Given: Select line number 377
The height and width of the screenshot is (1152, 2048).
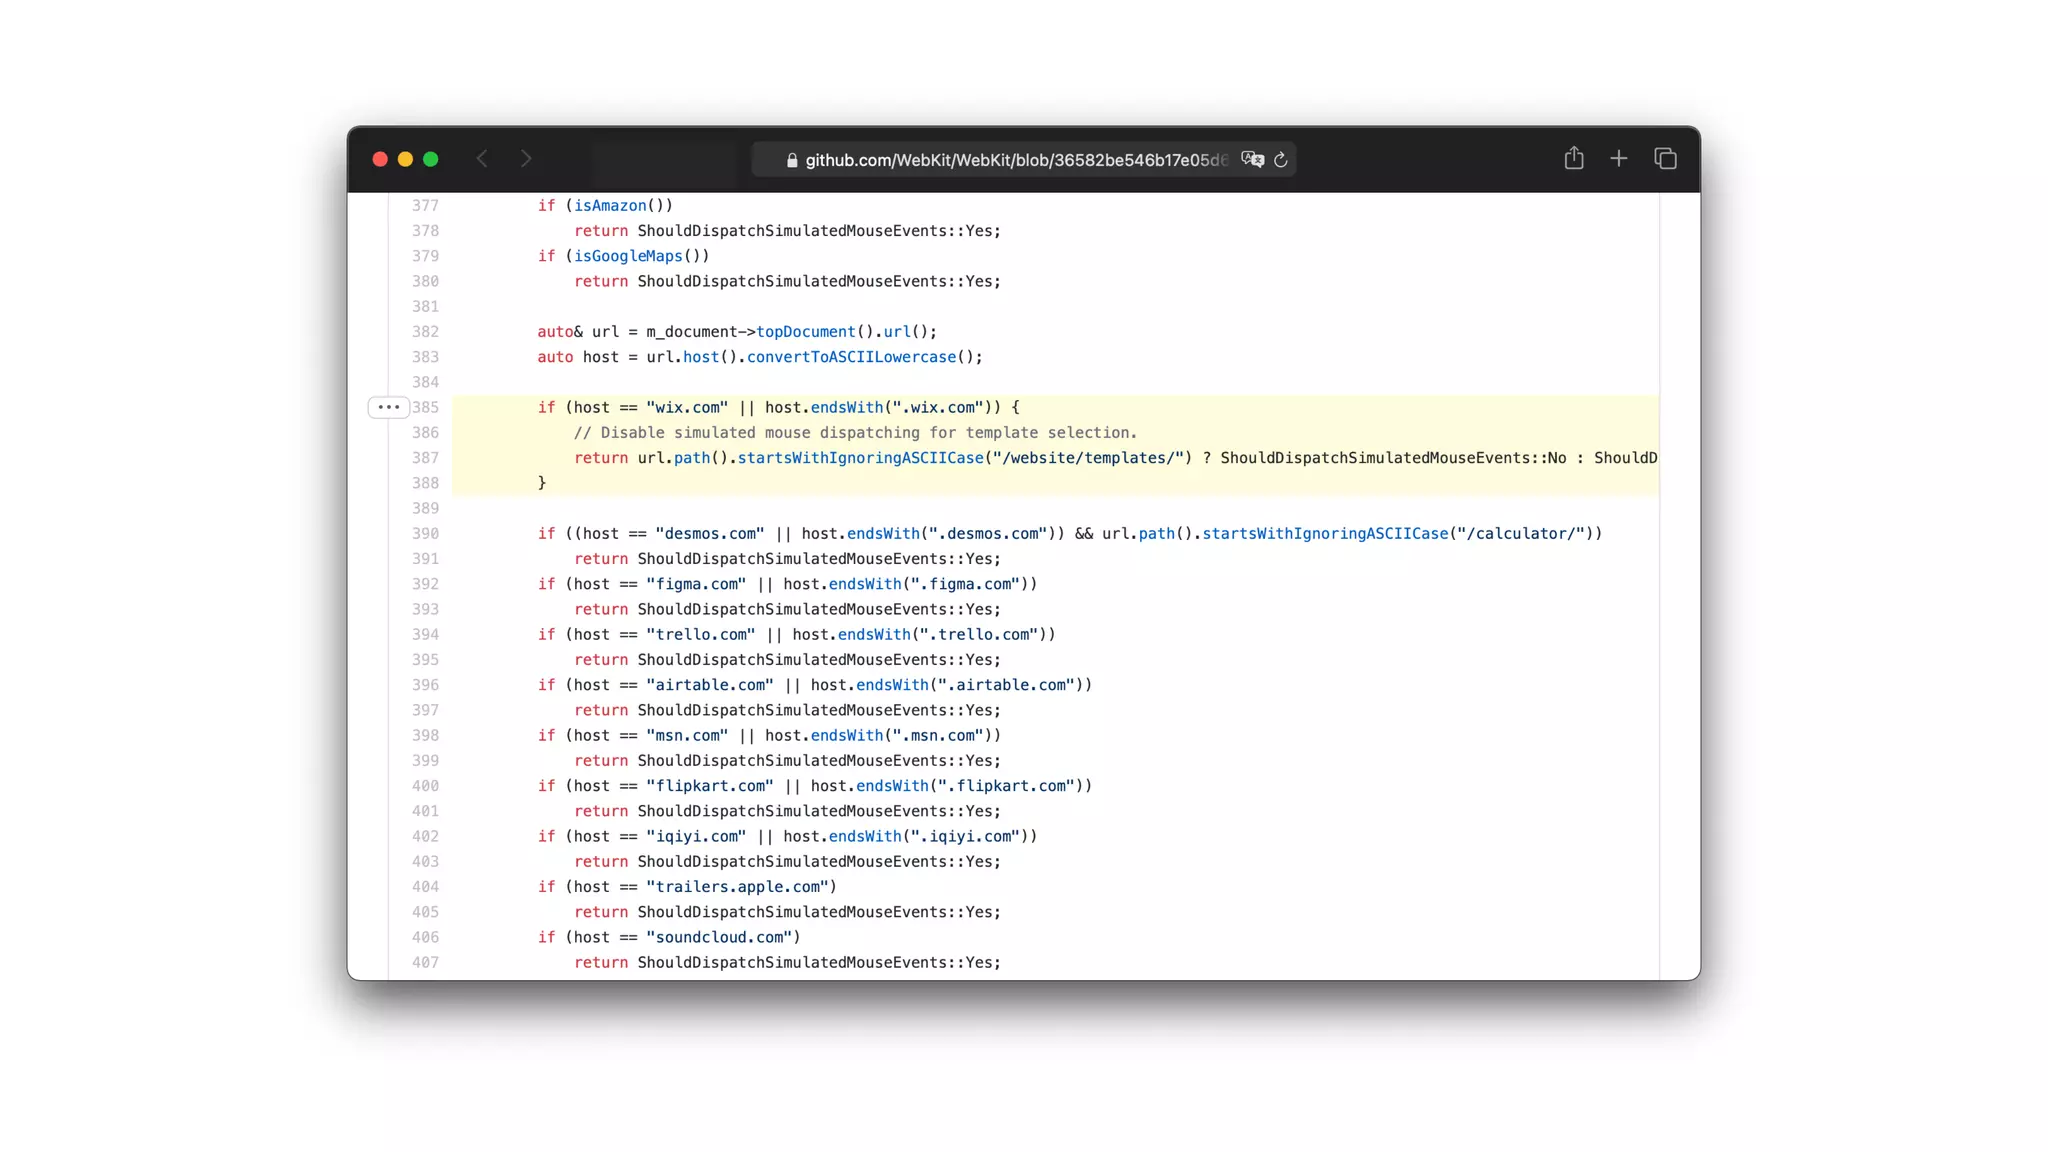Looking at the screenshot, I should click(x=425, y=205).
